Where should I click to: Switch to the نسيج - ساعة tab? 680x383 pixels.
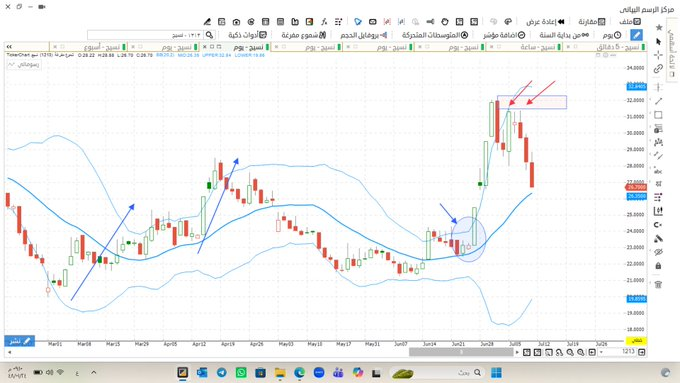pyautogui.click(x=524, y=47)
